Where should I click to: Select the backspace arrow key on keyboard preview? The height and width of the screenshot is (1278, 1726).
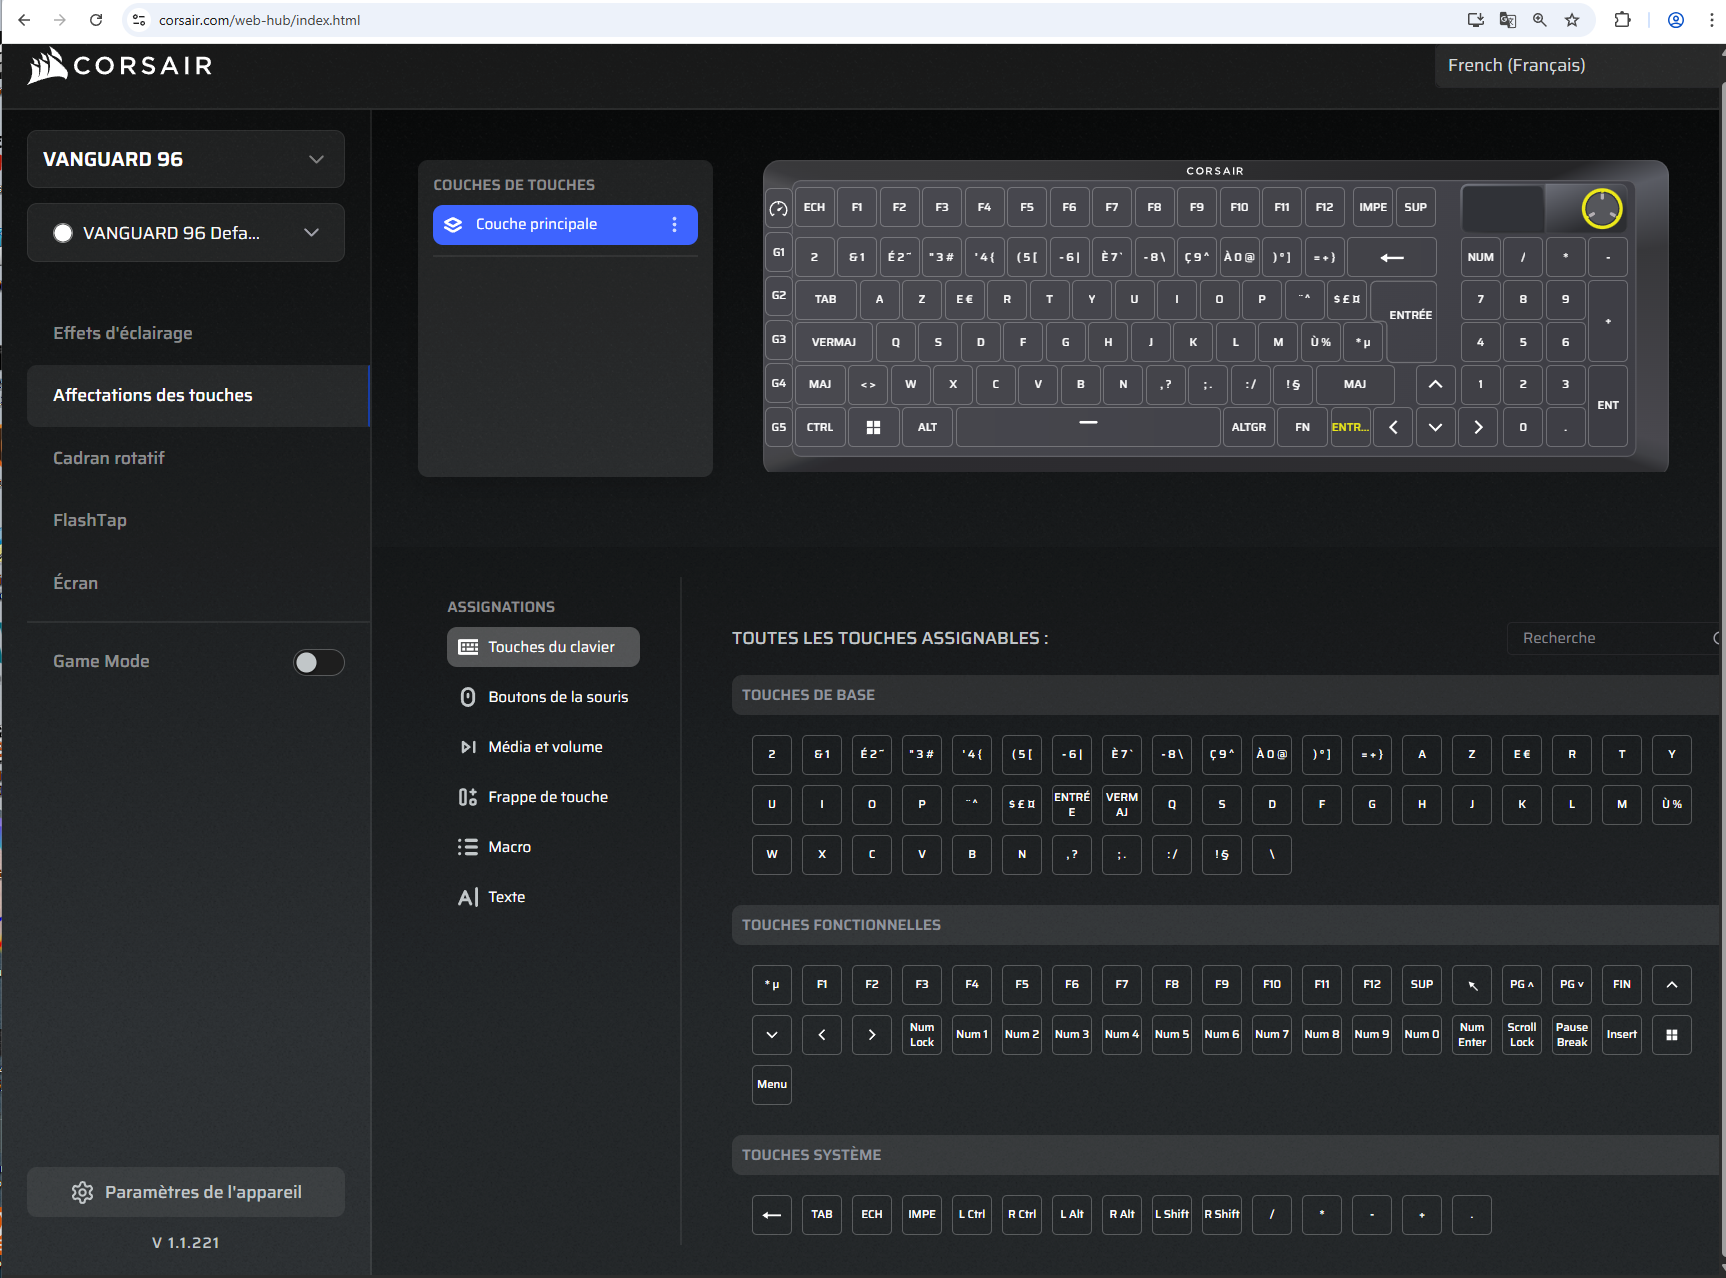coord(1391,257)
